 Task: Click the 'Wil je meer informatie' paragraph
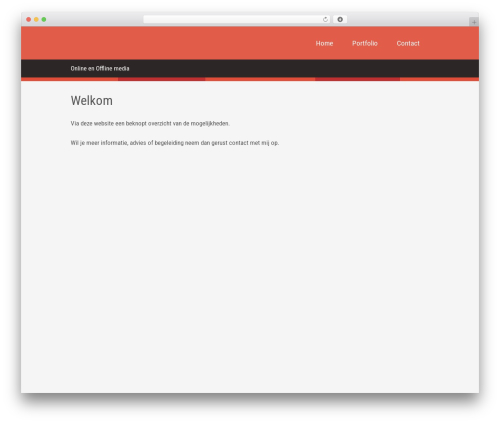tap(175, 143)
